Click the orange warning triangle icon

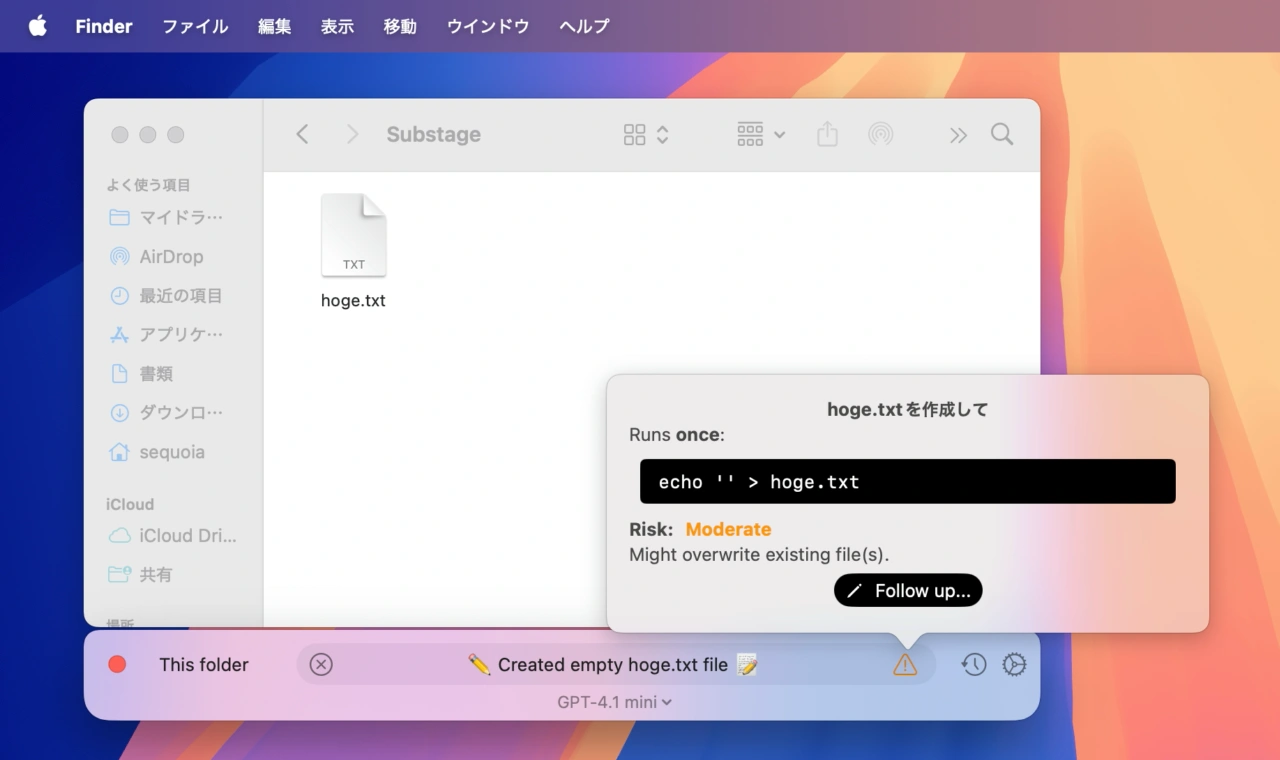pyautogui.click(x=904, y=664)
